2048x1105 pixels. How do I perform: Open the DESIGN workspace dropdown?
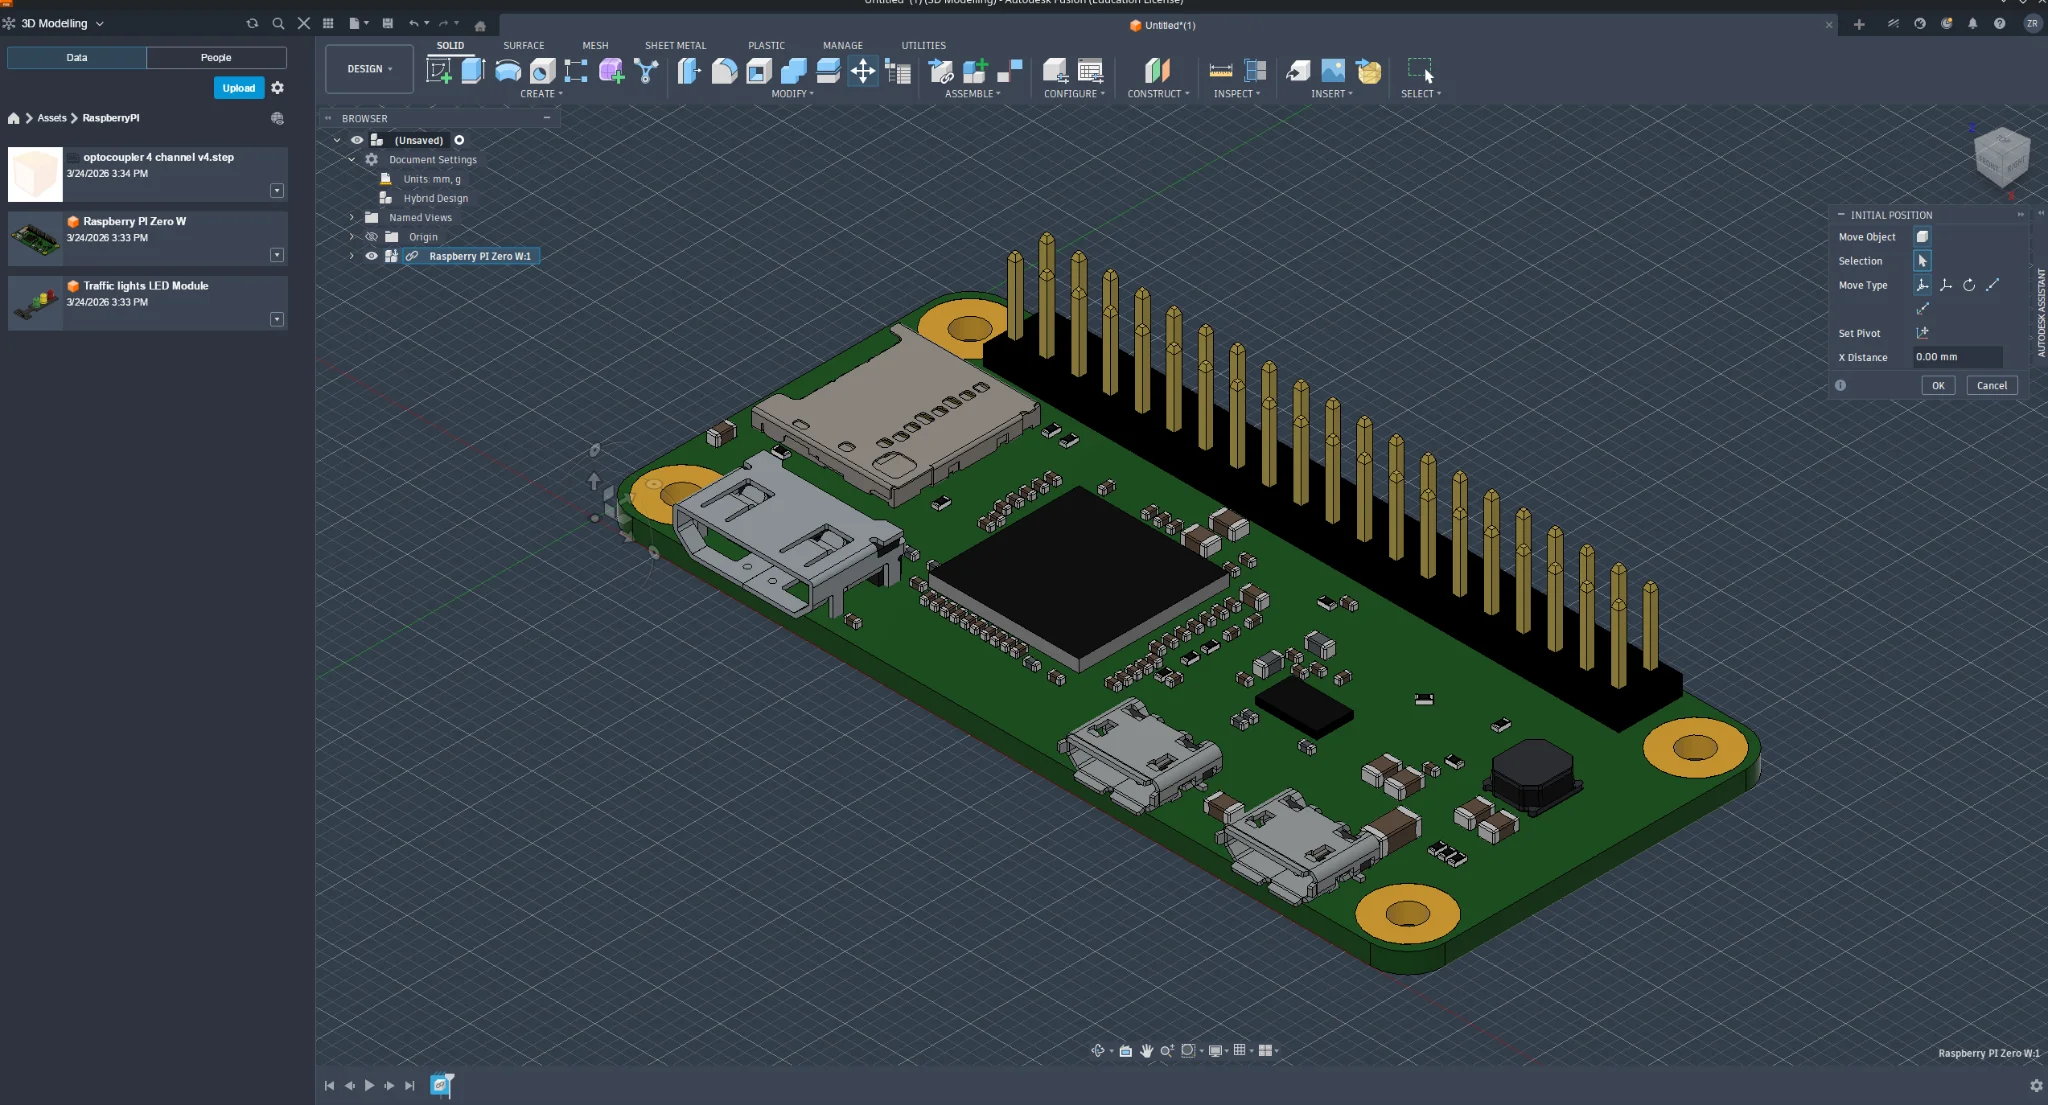click(369, 69)
